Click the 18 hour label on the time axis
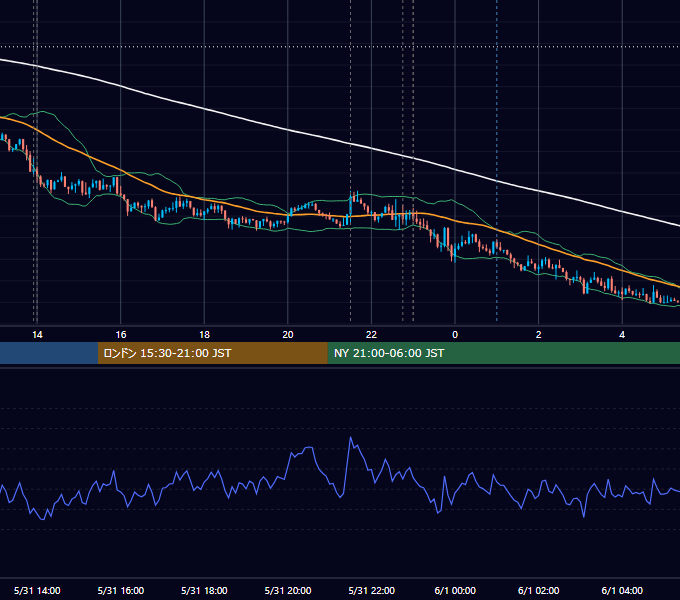680x600 pixels. [x=204, y=335]
